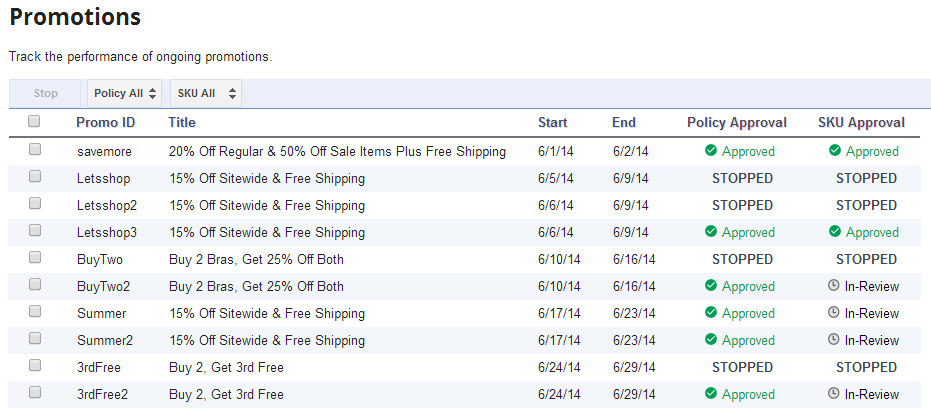
Task: Click the green Approved checkmark icon for savemore policy
Action: (711, 151)
